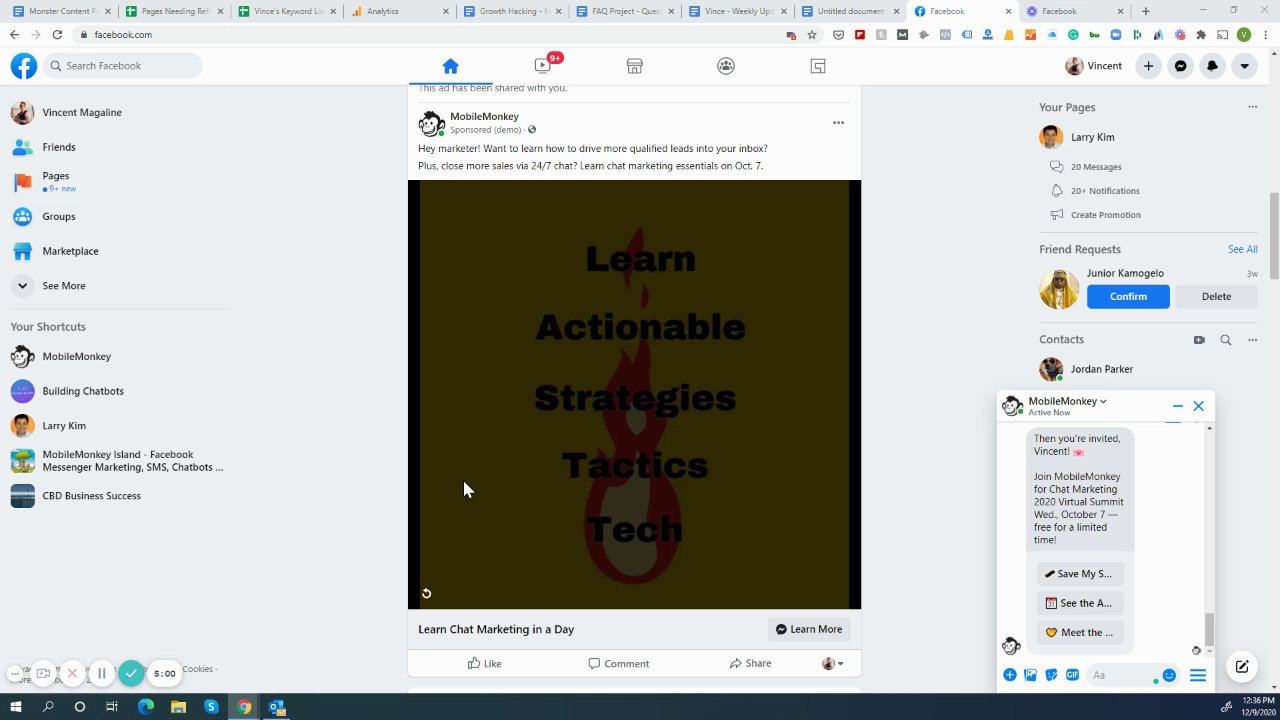This screenshot has height=720, width=1280.
Task: Open Your Pages options menu
Action: 1252,107
